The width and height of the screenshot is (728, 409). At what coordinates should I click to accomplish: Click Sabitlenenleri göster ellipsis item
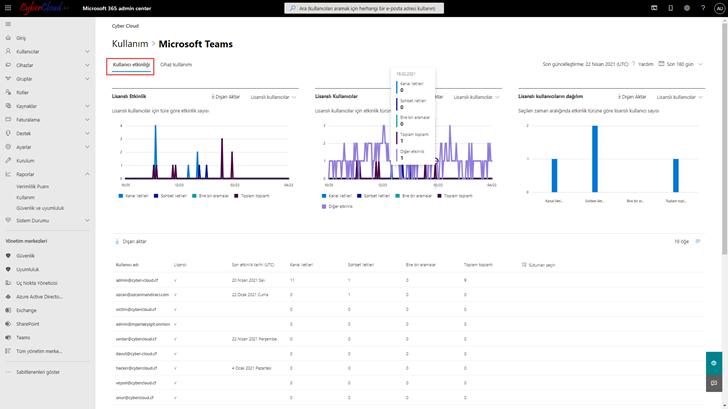click(x=38, y=372)
